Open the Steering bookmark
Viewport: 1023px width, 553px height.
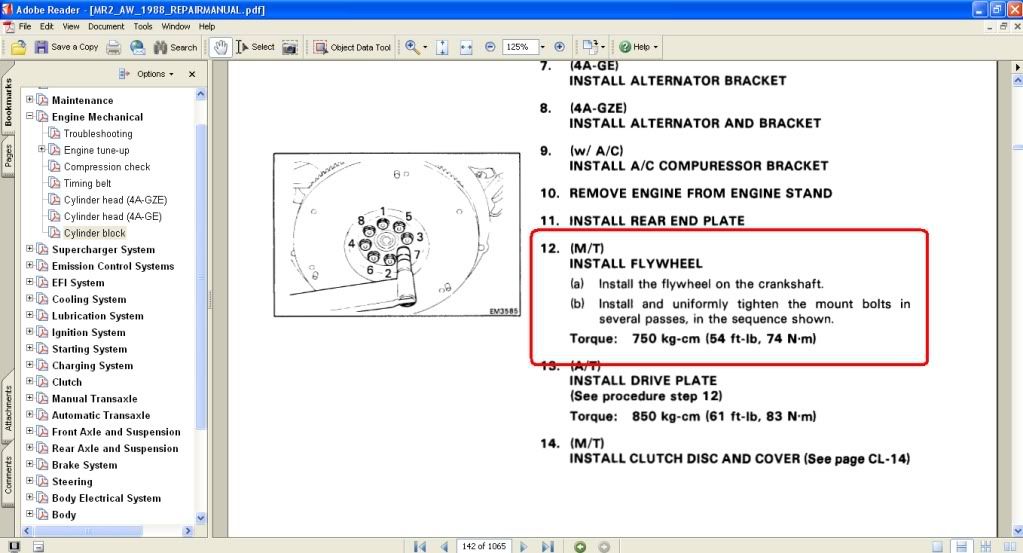click(x=72, y=481)
